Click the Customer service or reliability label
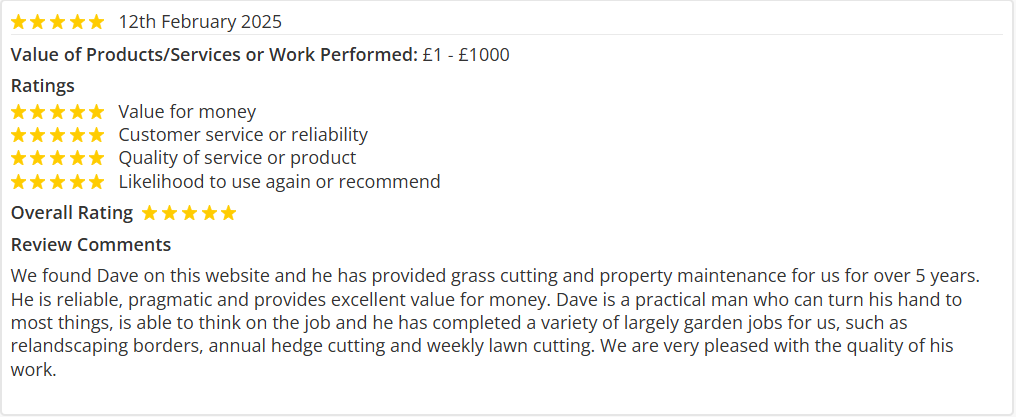Screen dimensions: 1016x417 tap(243, 135)
